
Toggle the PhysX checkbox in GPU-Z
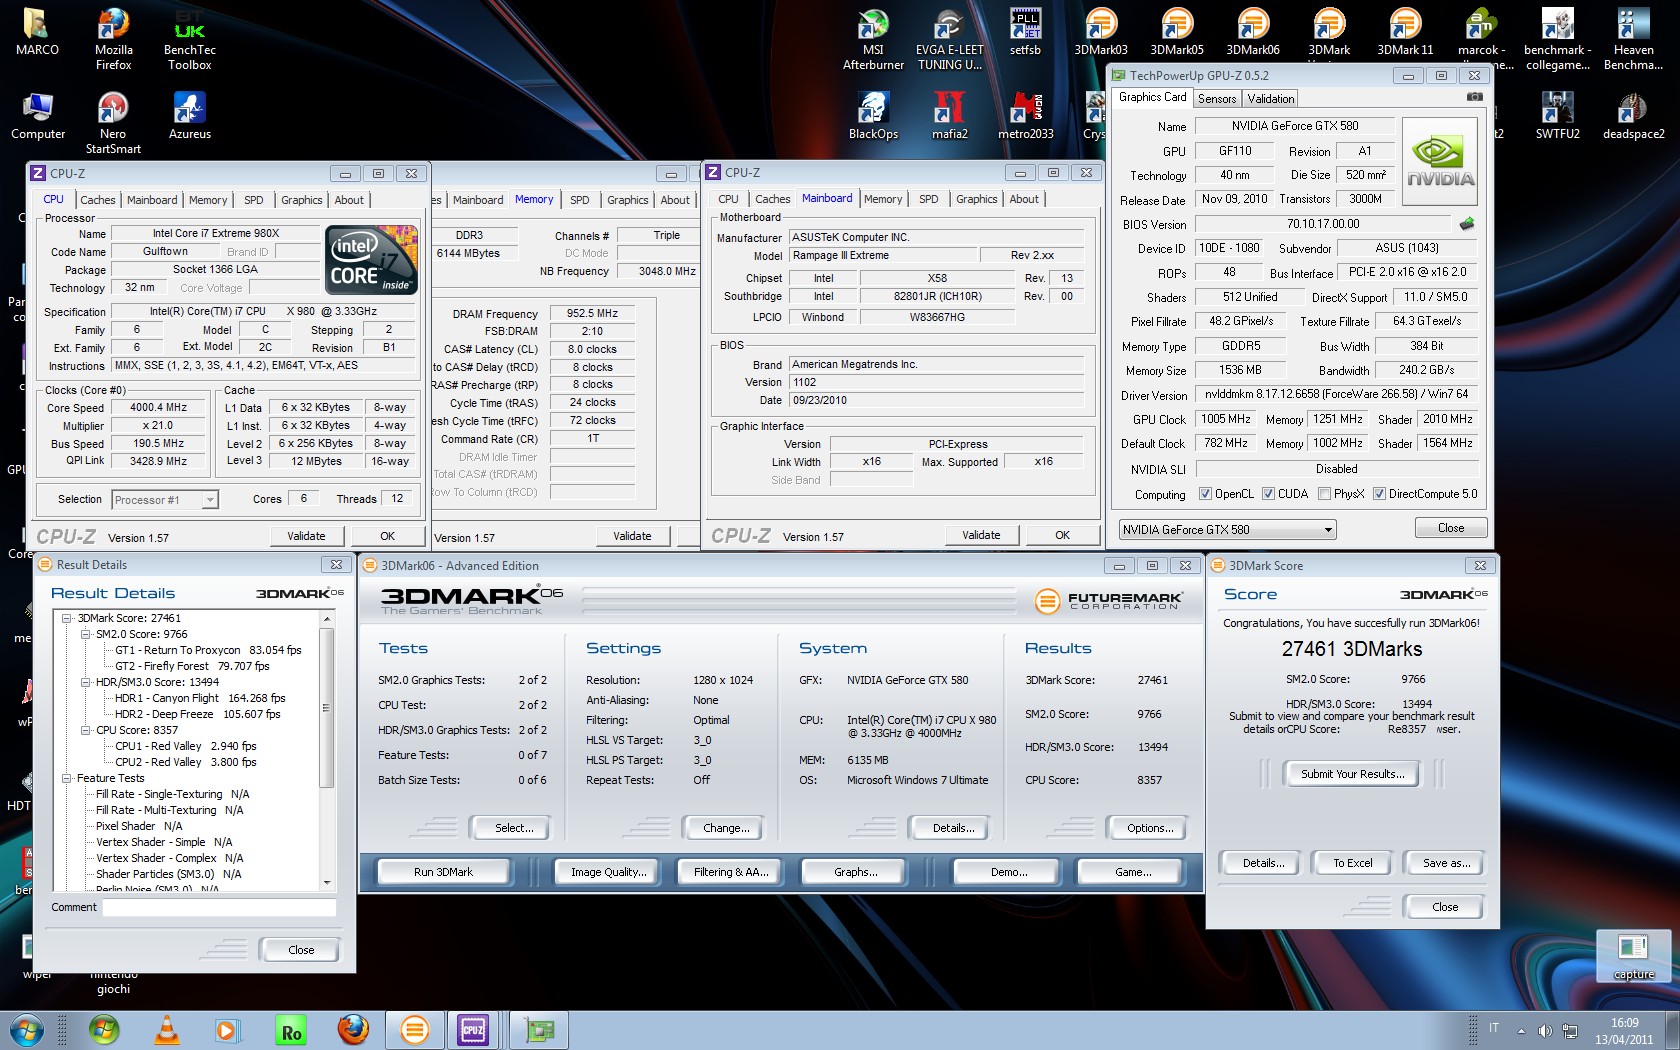point(1324,494)
